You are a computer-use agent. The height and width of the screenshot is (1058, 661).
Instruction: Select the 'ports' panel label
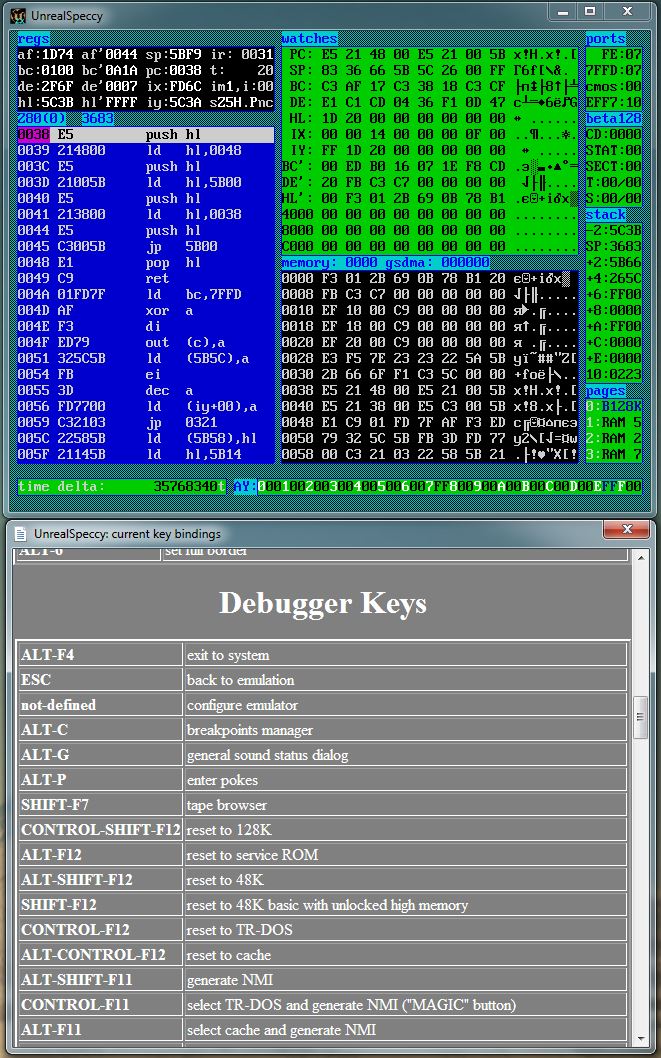click(x=606, y=38)
